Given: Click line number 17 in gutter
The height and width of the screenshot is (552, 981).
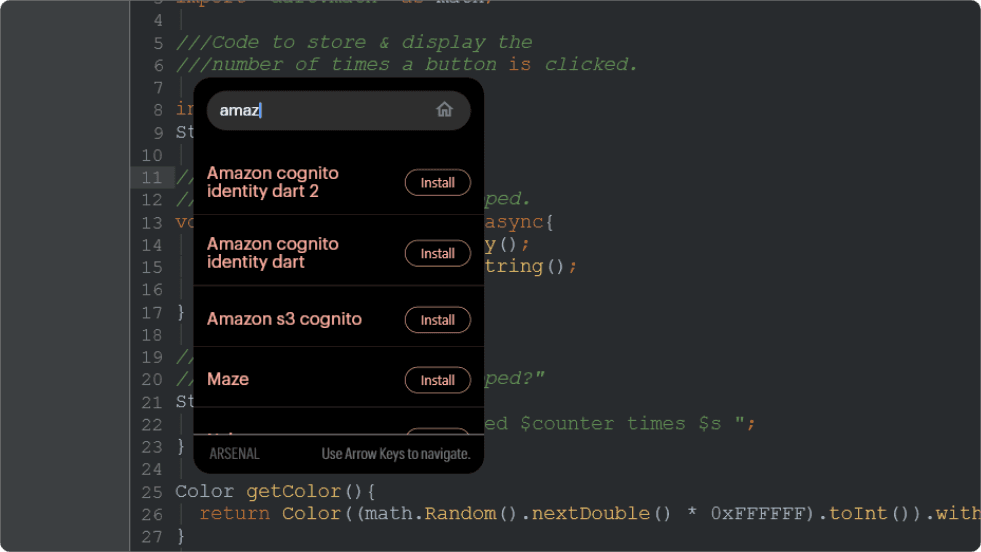Looking at the screenshot, I should coord(152,313).
